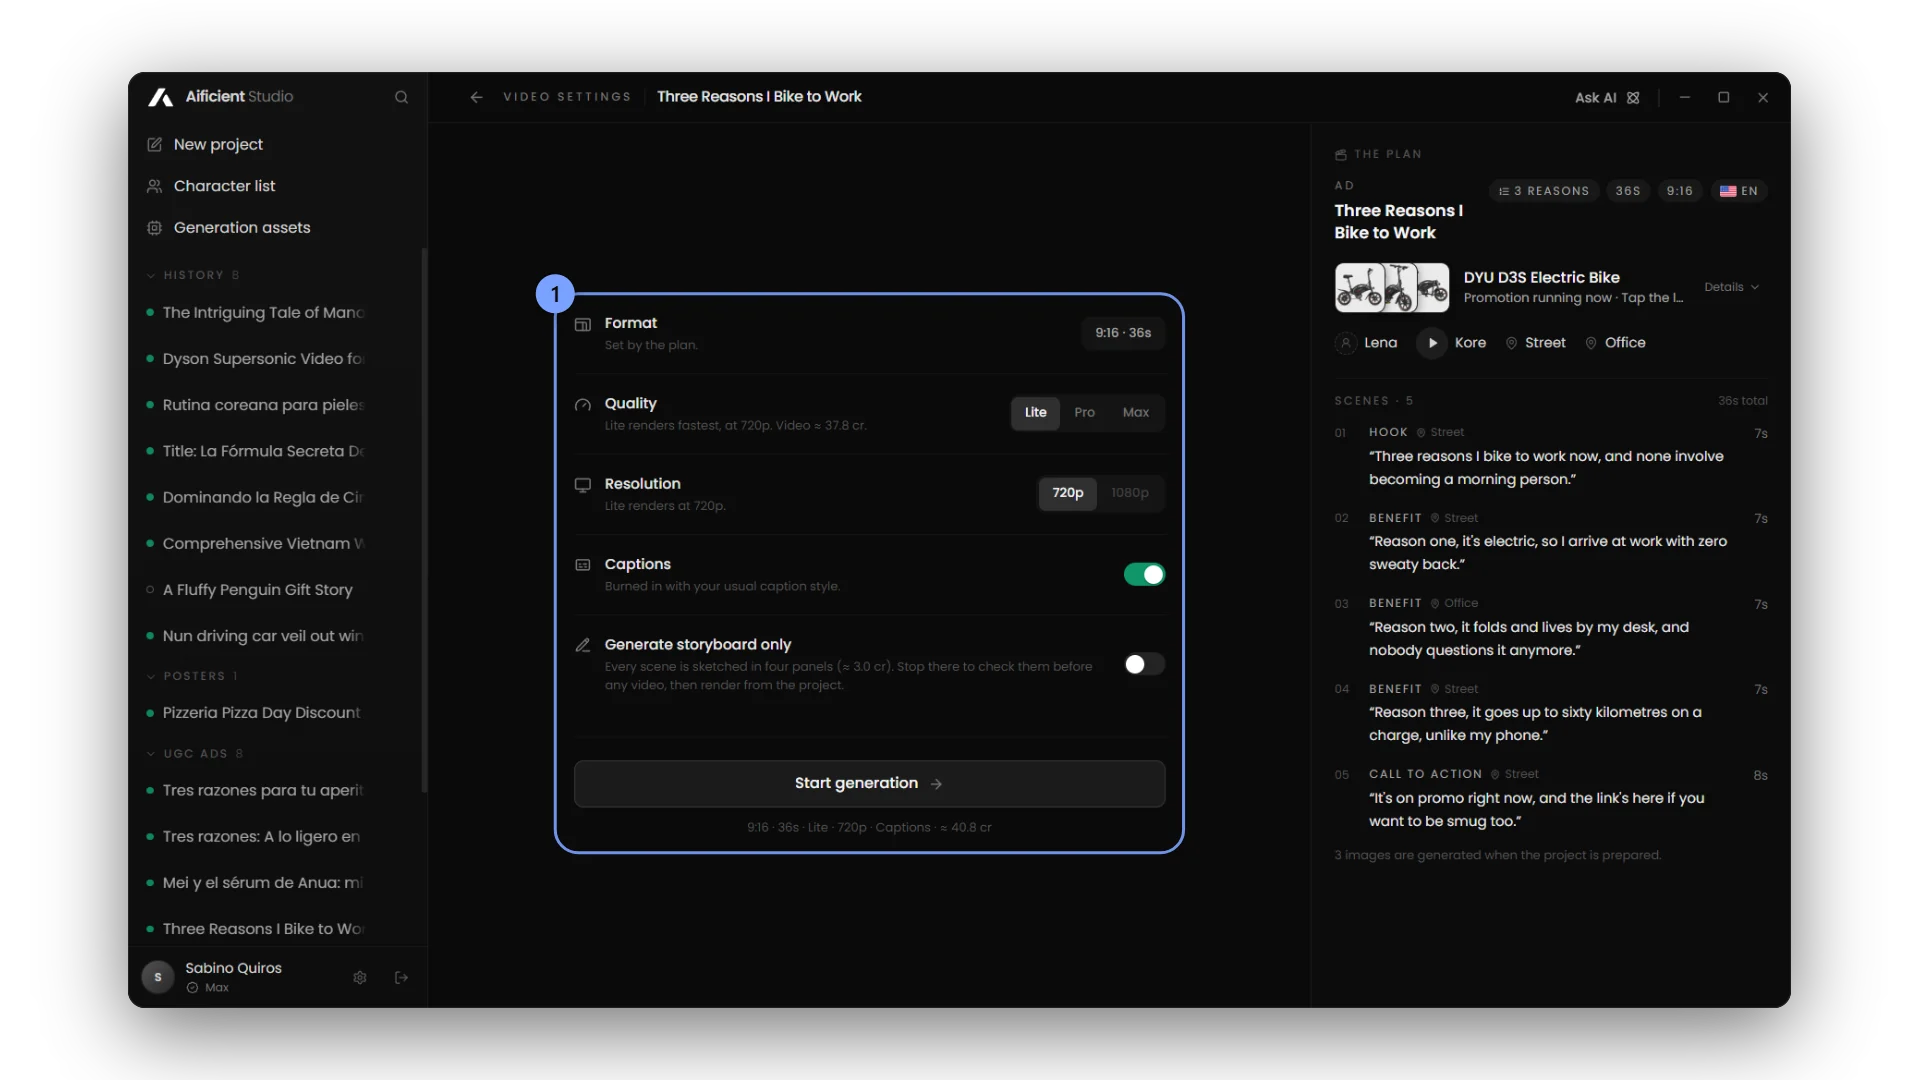Select scene 03 Benefit Office script text
The height and width of the screenshot is (1080, 1920).
1528,638
